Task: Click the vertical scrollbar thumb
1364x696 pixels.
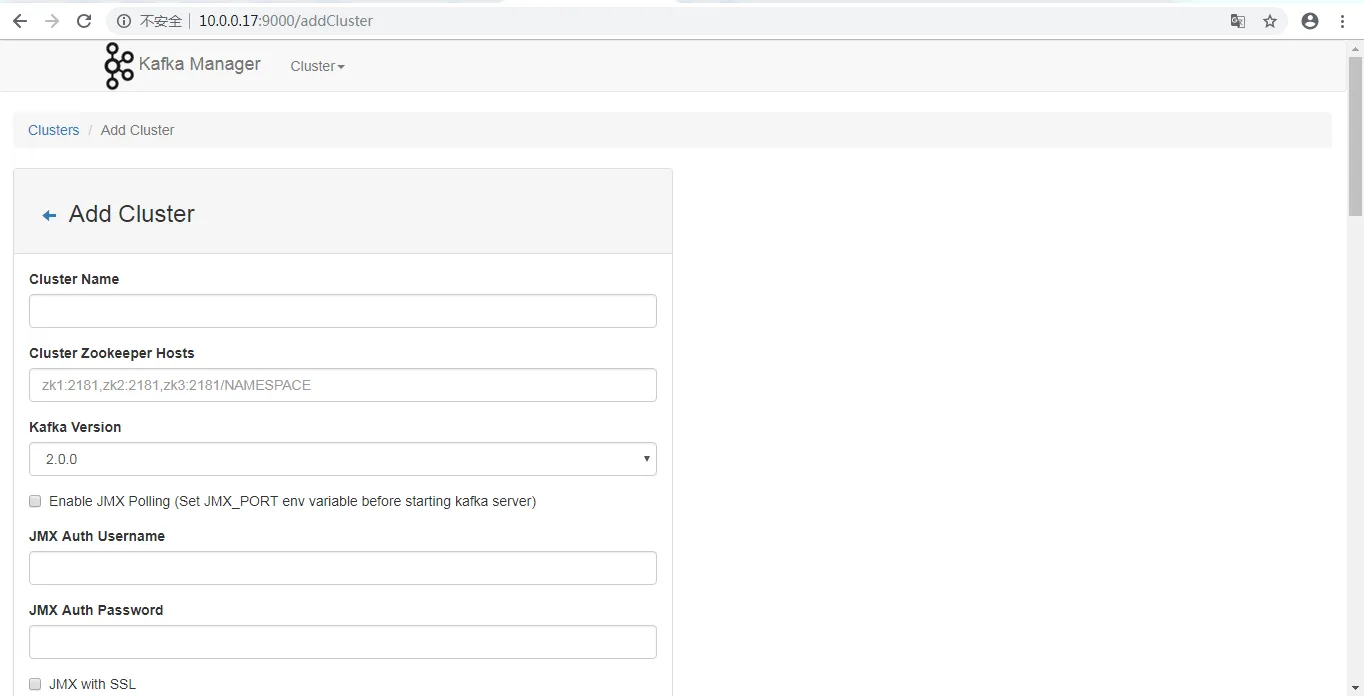Action: tap(1355, 136)
